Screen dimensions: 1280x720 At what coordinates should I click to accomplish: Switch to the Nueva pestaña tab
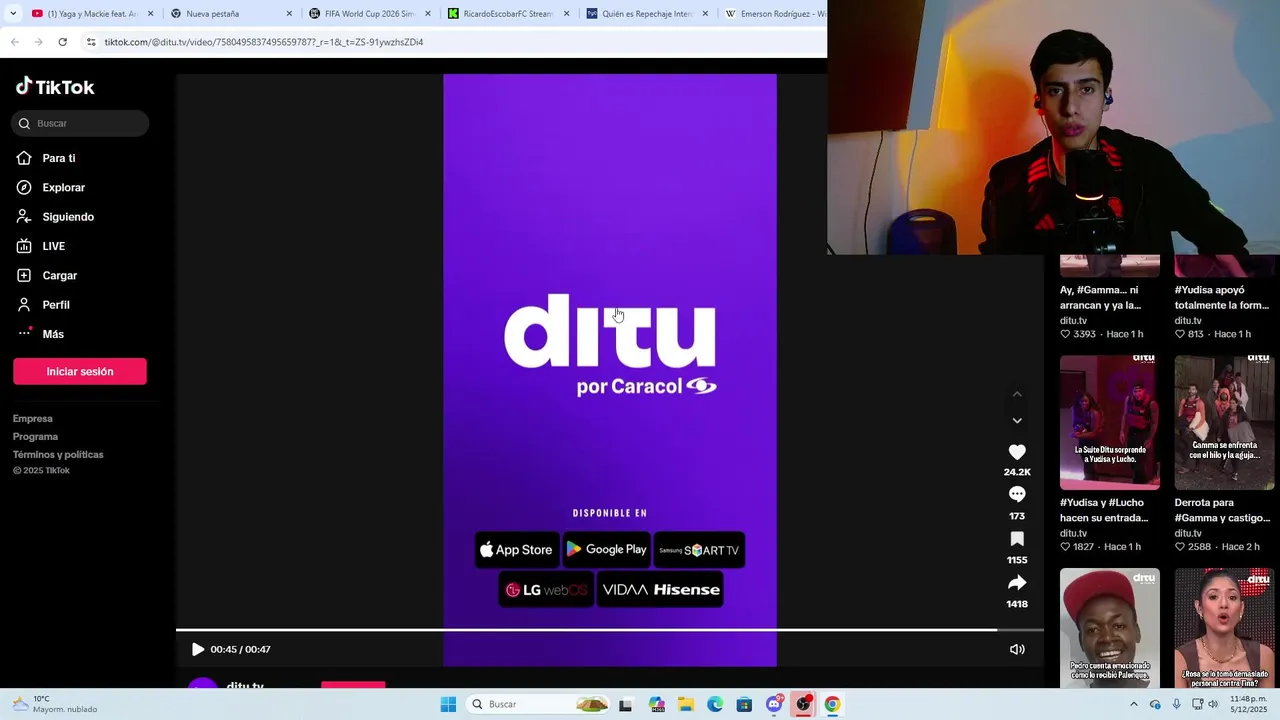click(231, 14)
